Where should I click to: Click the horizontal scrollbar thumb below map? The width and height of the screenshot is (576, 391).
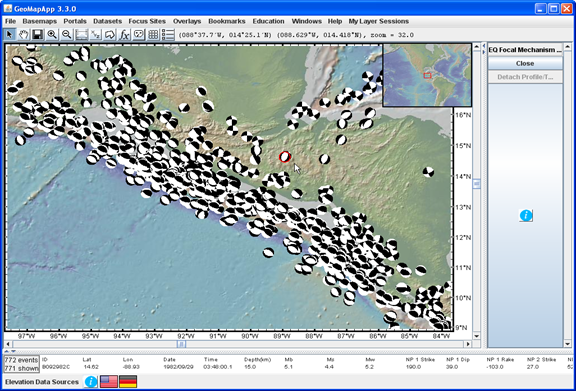(181, 344)
